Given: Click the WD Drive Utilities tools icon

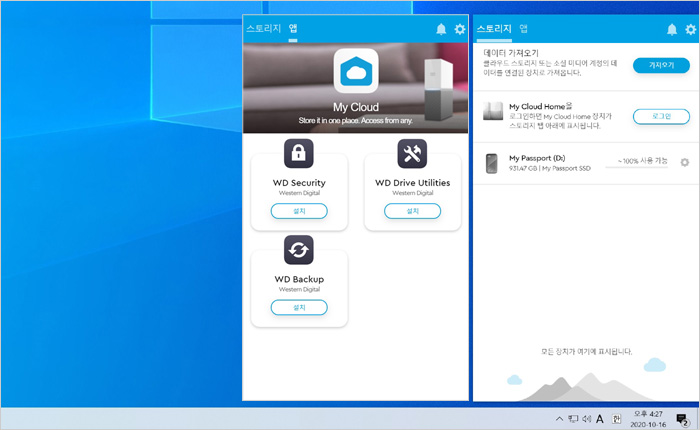Looking at the screenshot, I should (412, 154).
